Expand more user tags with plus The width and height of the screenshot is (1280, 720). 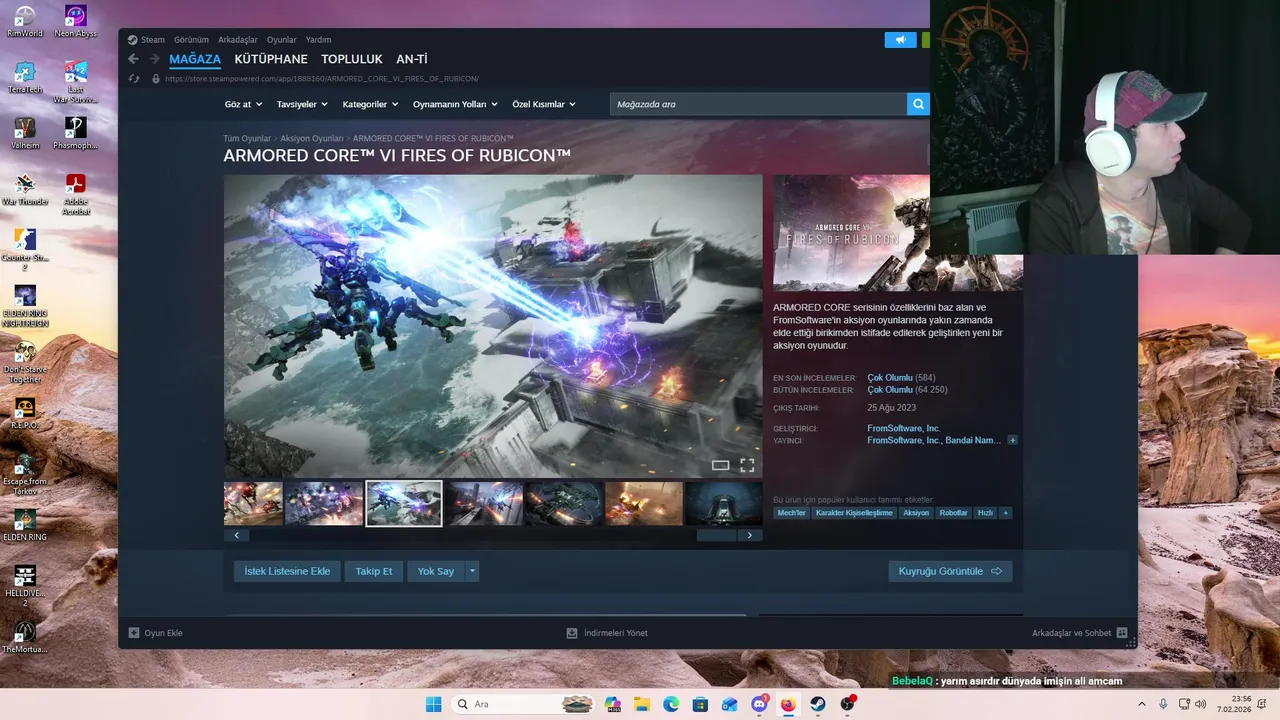click(x=1005, y=513)
